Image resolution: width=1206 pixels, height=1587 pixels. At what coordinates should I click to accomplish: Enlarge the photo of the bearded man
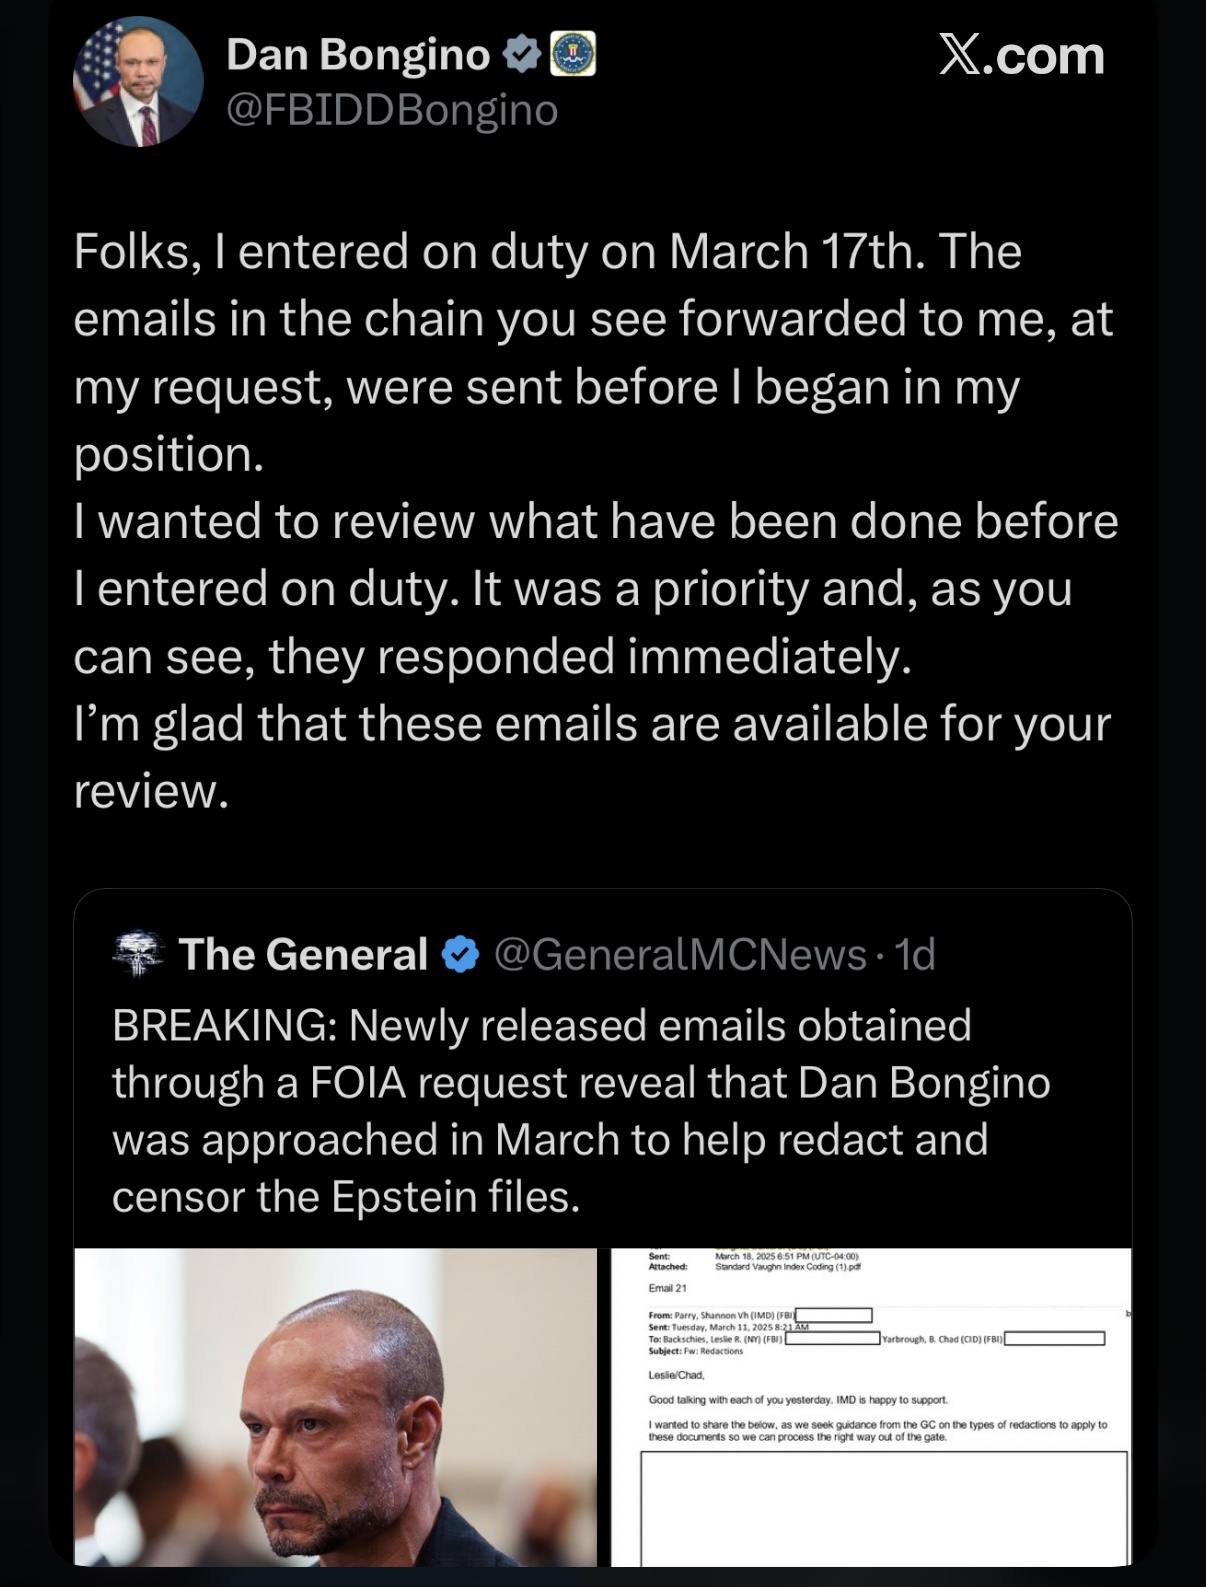tap(335, 1406)
